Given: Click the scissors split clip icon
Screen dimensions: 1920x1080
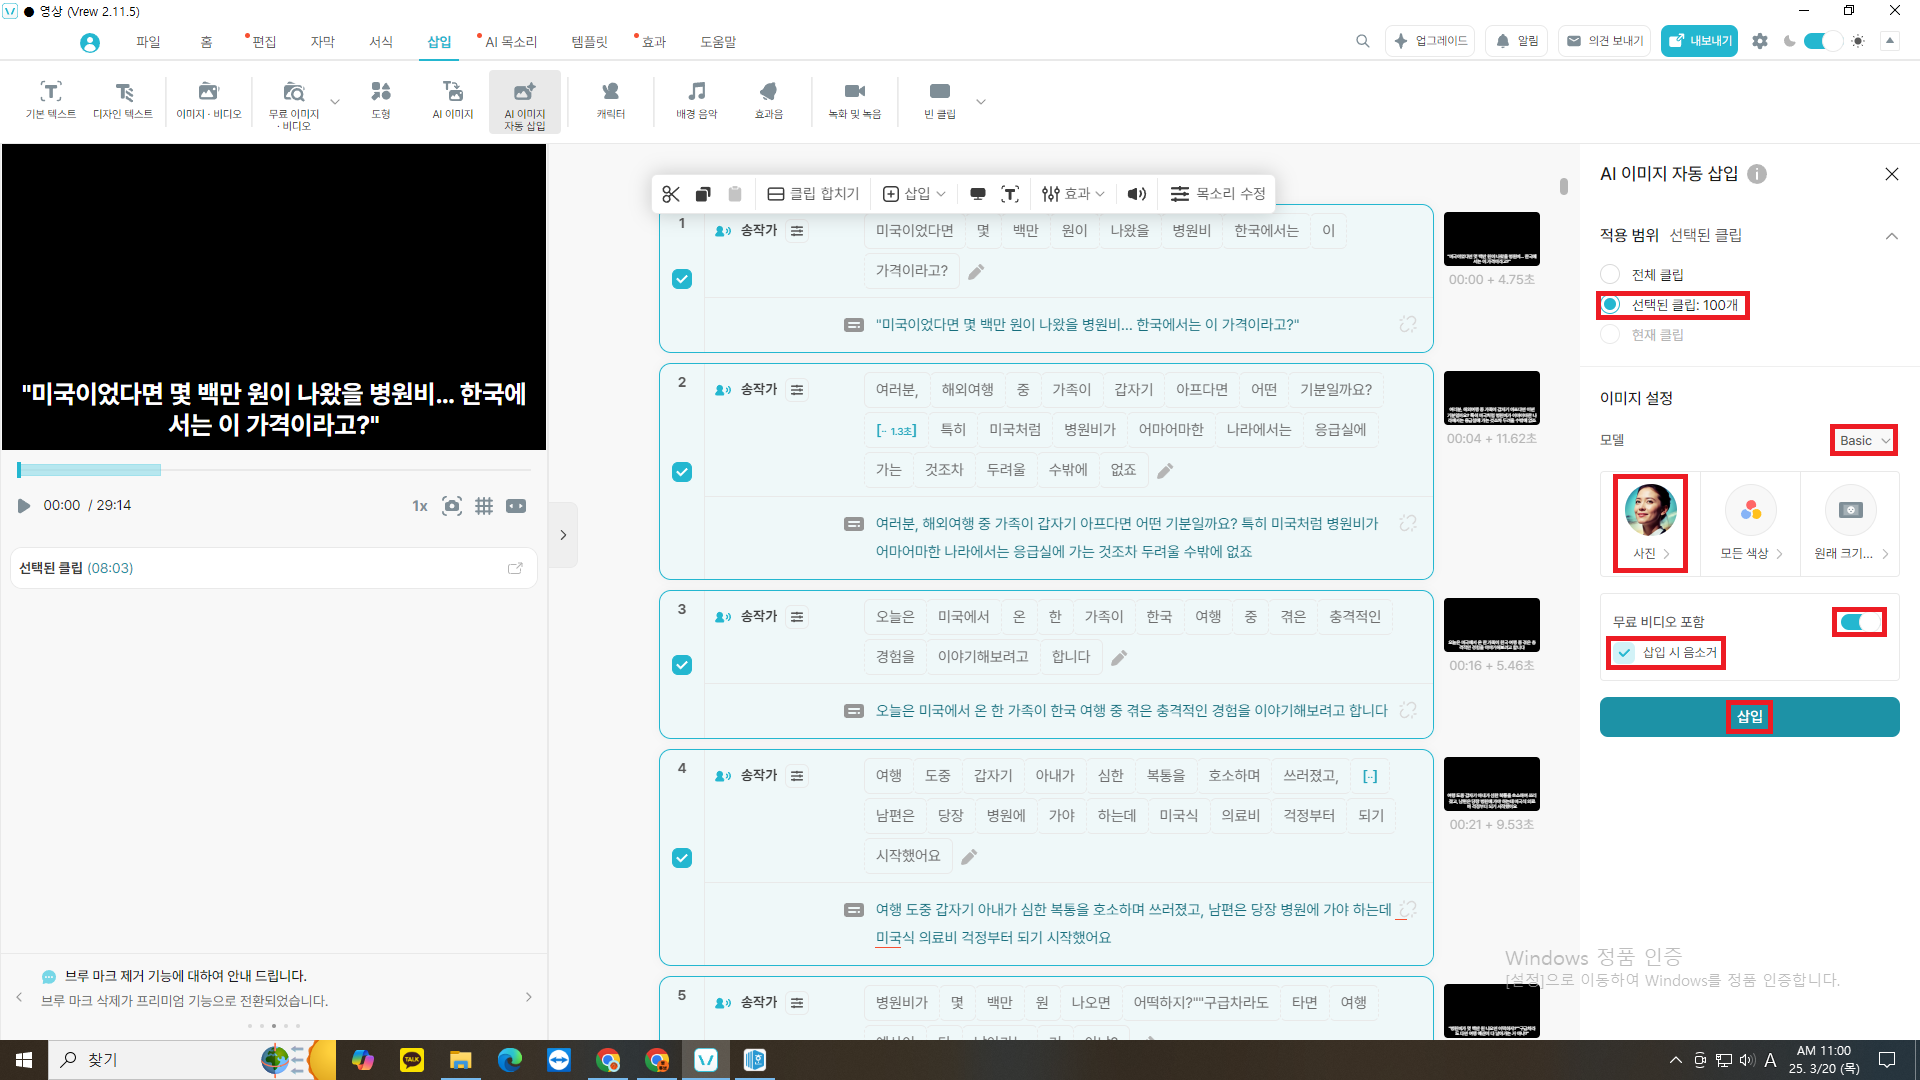Looking at the screenshot, I should click(671, 194).
